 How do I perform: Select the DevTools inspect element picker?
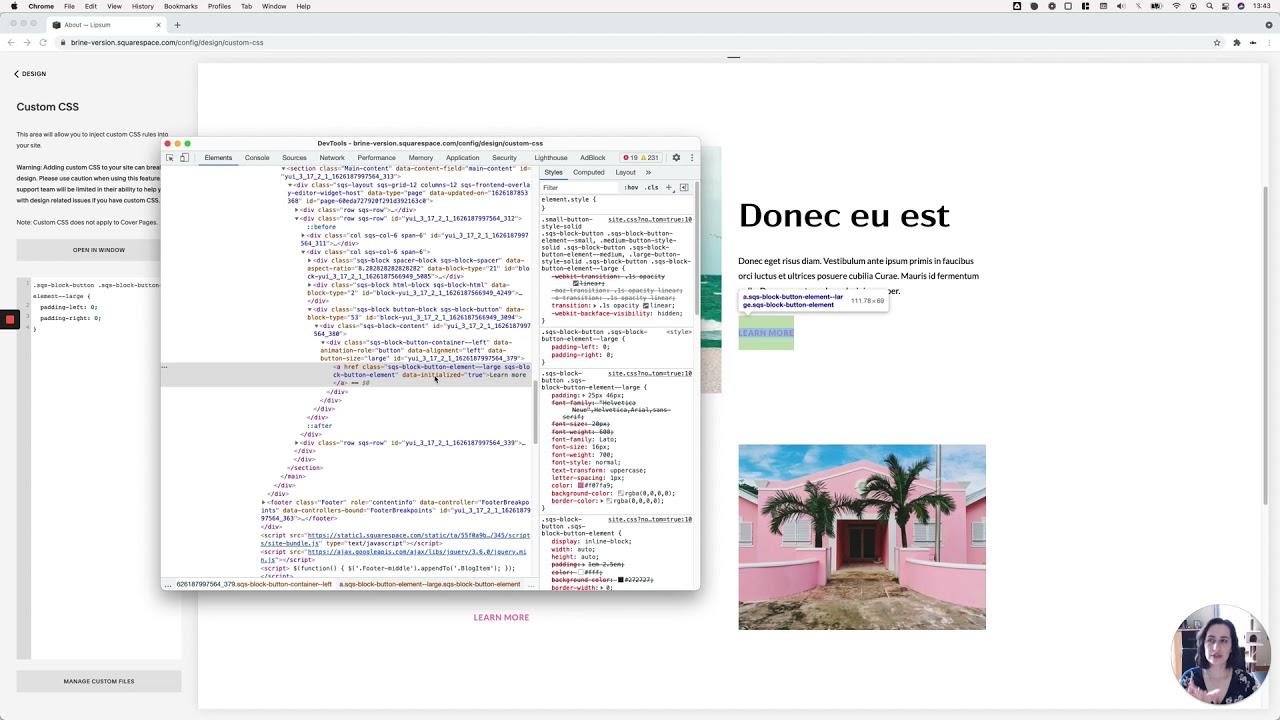click(169, 158)
